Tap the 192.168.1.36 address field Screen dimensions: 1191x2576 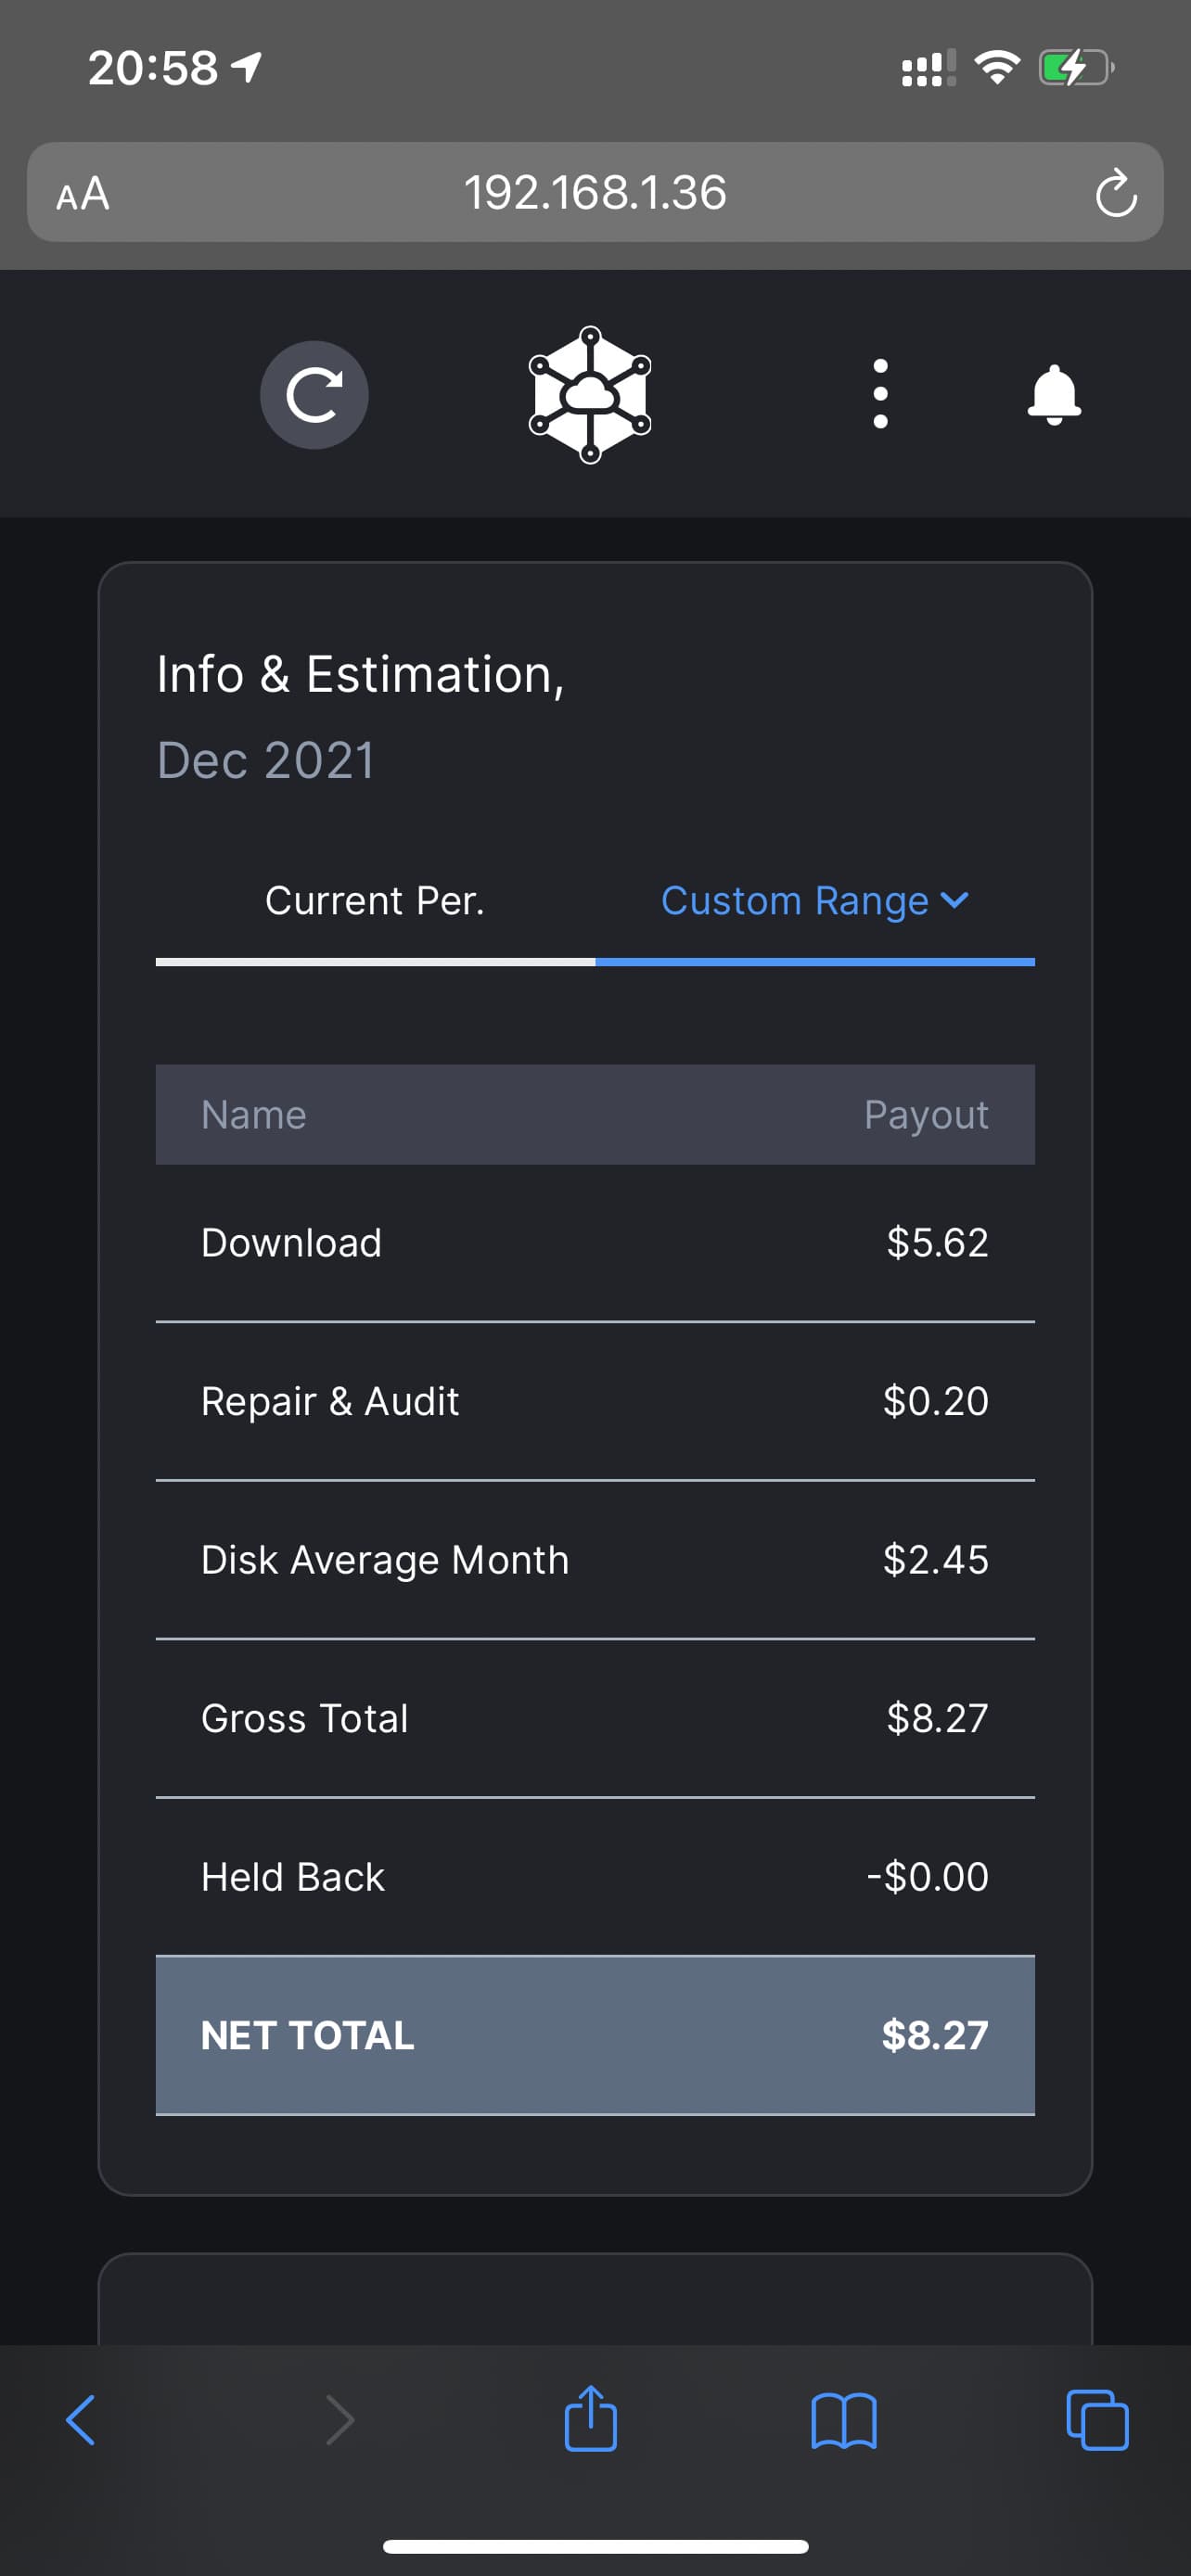[595, 193]
